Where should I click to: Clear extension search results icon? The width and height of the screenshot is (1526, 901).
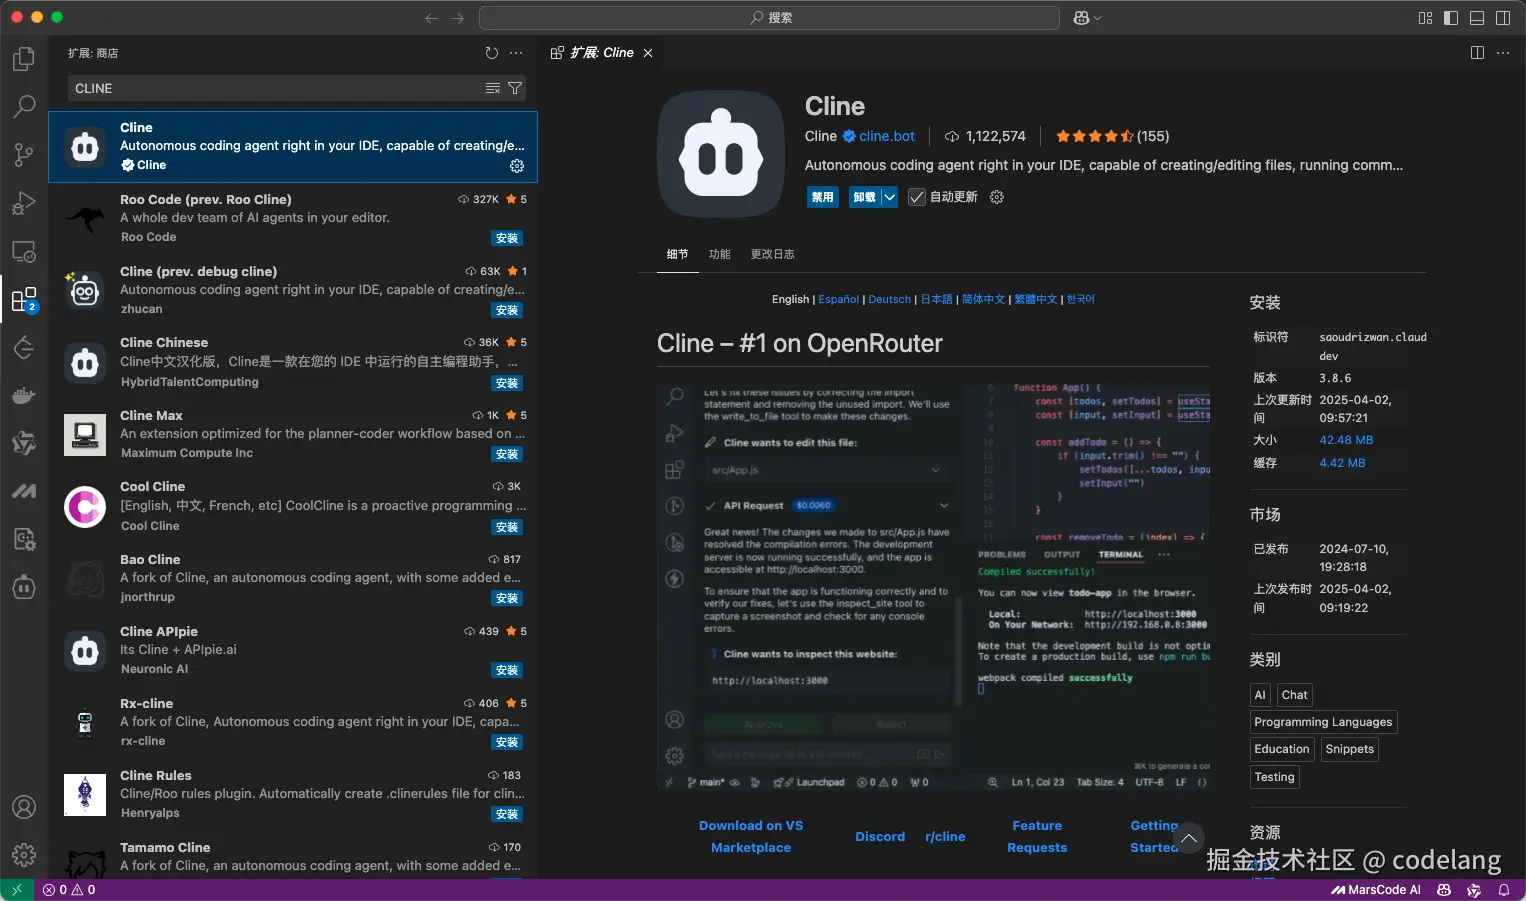493,88
